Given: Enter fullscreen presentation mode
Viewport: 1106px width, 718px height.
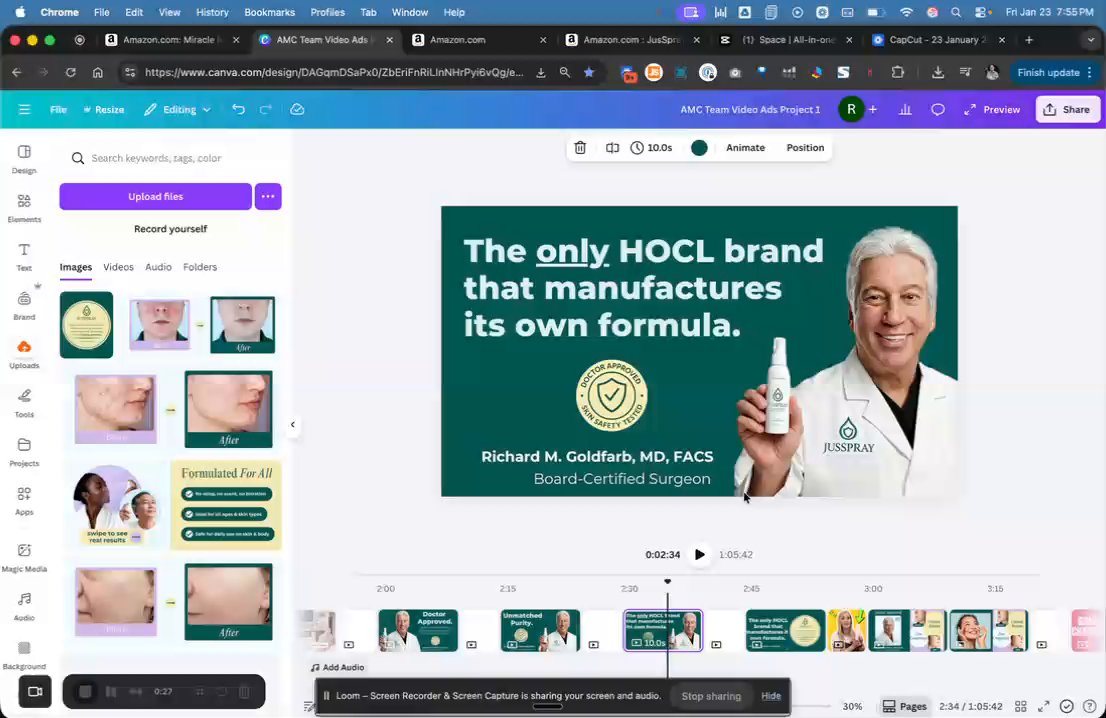Looking at the screenshot, I should (x=1044, y=706).
